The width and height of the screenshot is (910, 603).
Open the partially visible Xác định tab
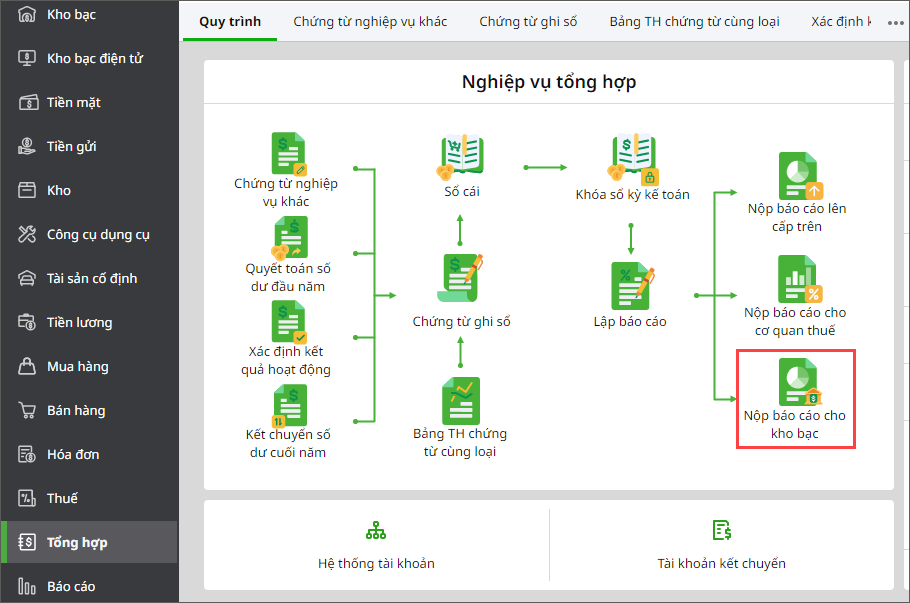pyautogui.click(x=841, y=21)
